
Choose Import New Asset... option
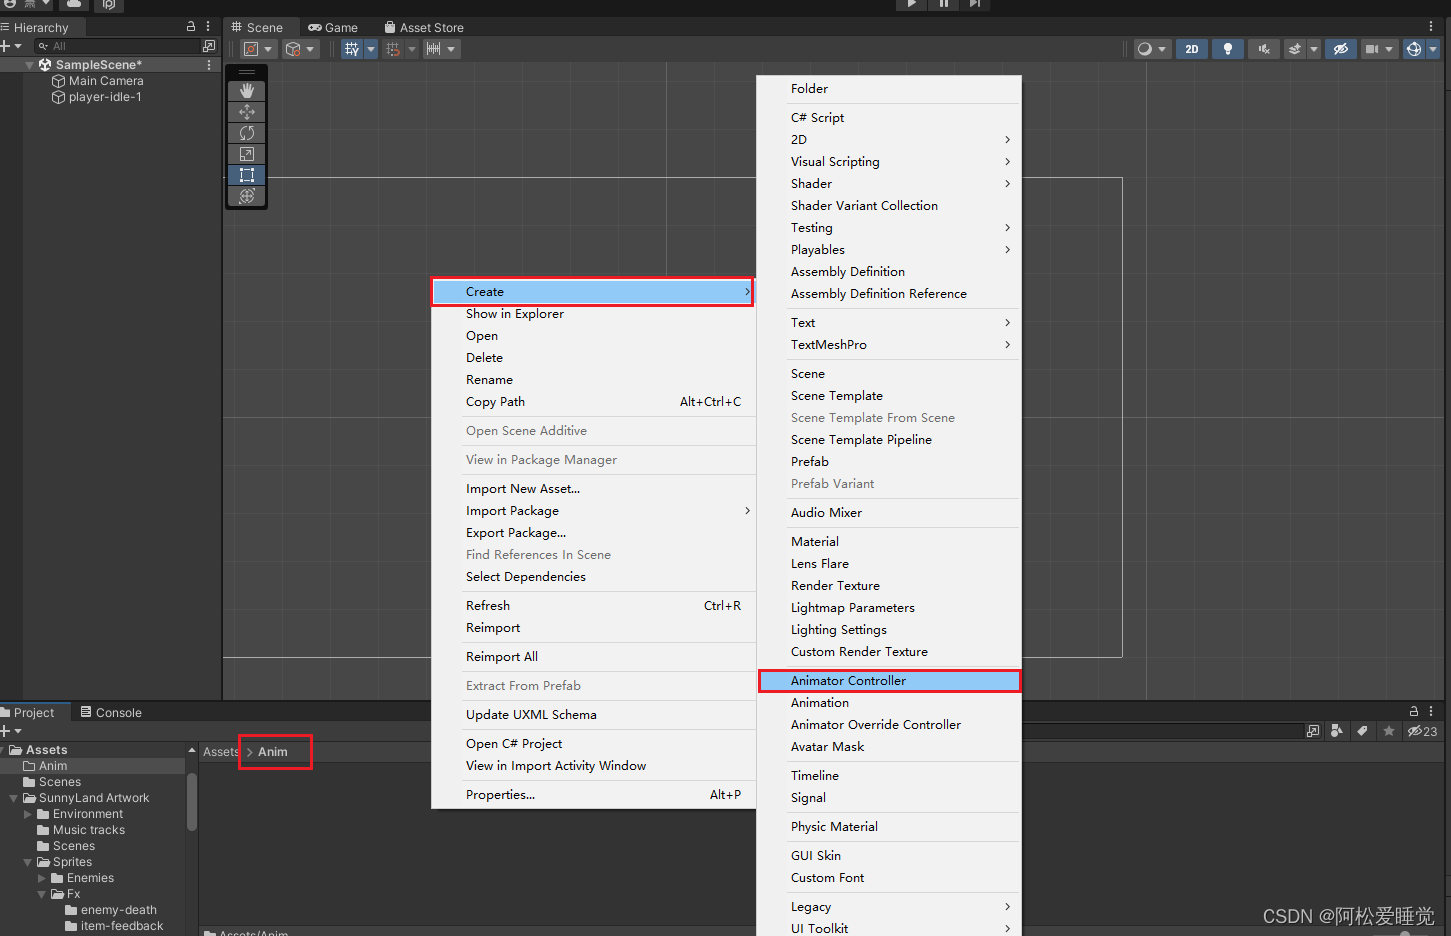[x=593, y=489]
